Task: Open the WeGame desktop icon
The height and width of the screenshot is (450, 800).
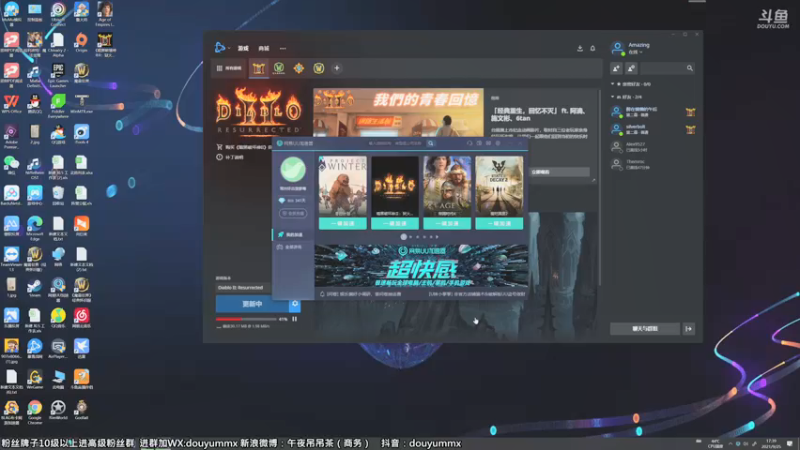Action: pyautogui.click(x=35, y=381)
